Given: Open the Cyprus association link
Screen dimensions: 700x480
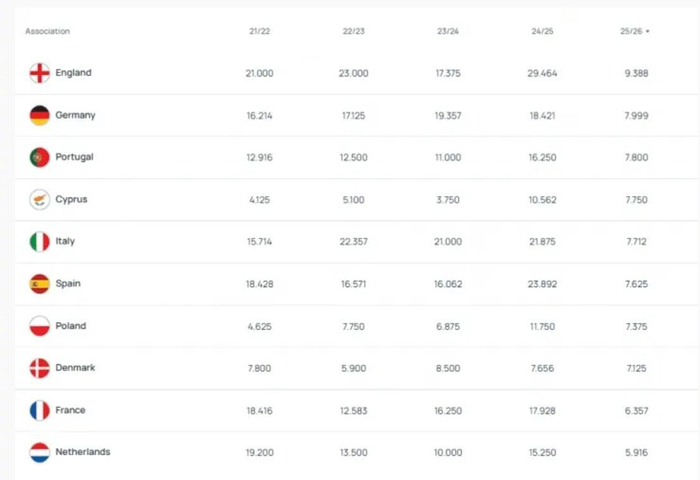Looking at the screenshot, I should pos(71,200).
